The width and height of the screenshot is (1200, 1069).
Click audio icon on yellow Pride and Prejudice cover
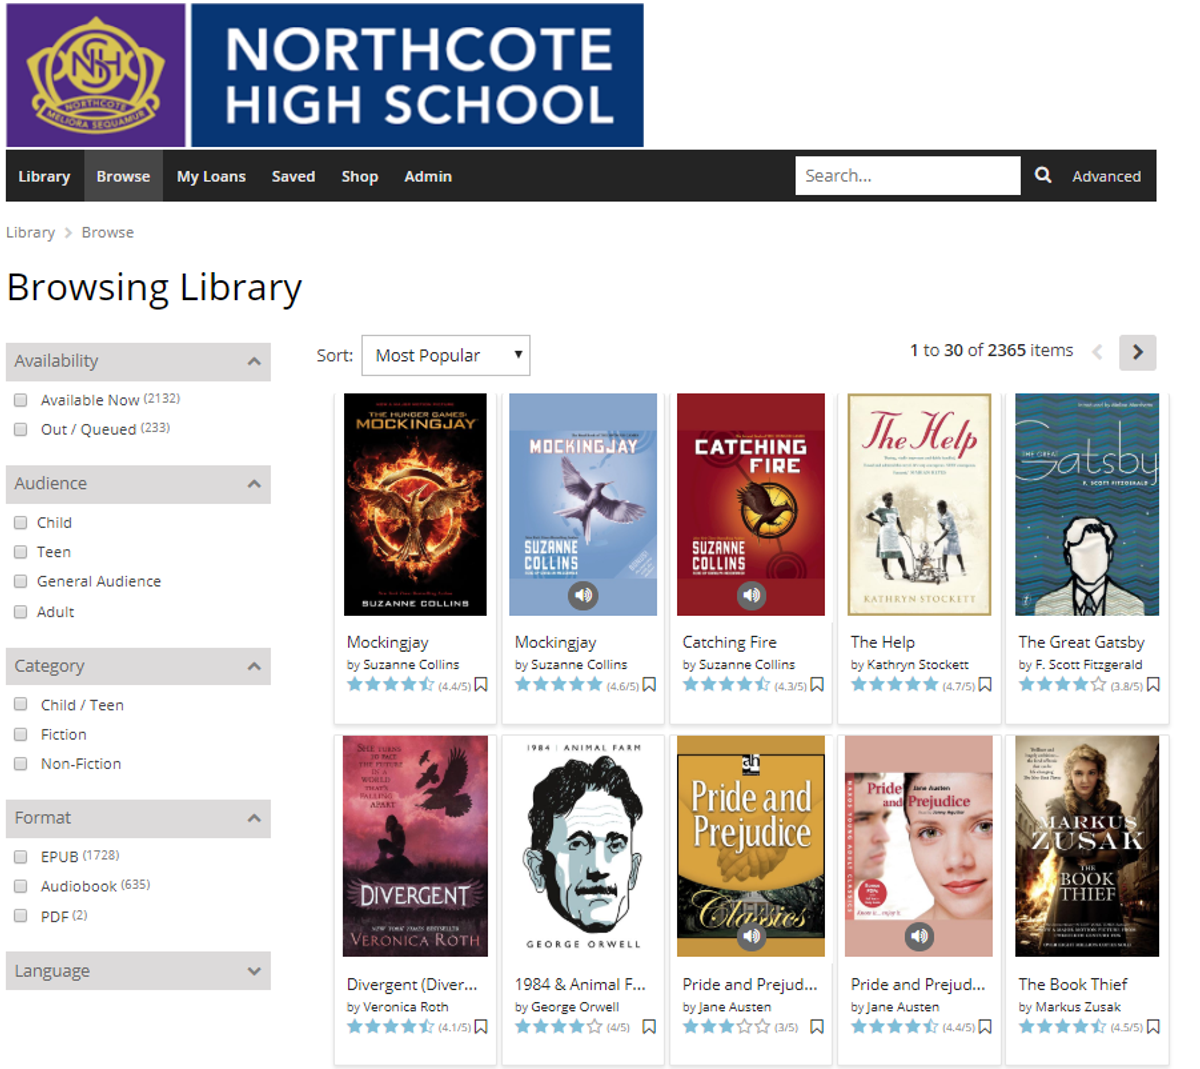[x=751, y=937]
